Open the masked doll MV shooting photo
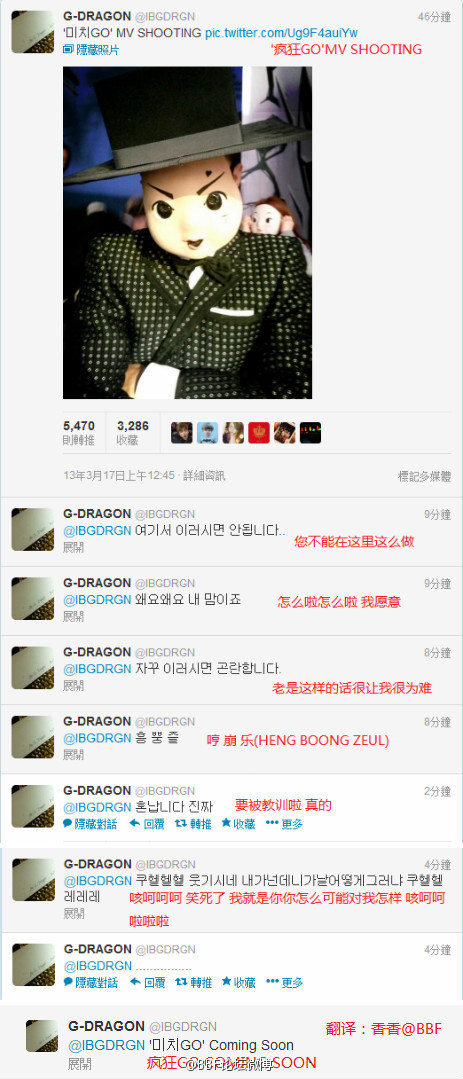463x1079 pixels. tap(187, 233)
